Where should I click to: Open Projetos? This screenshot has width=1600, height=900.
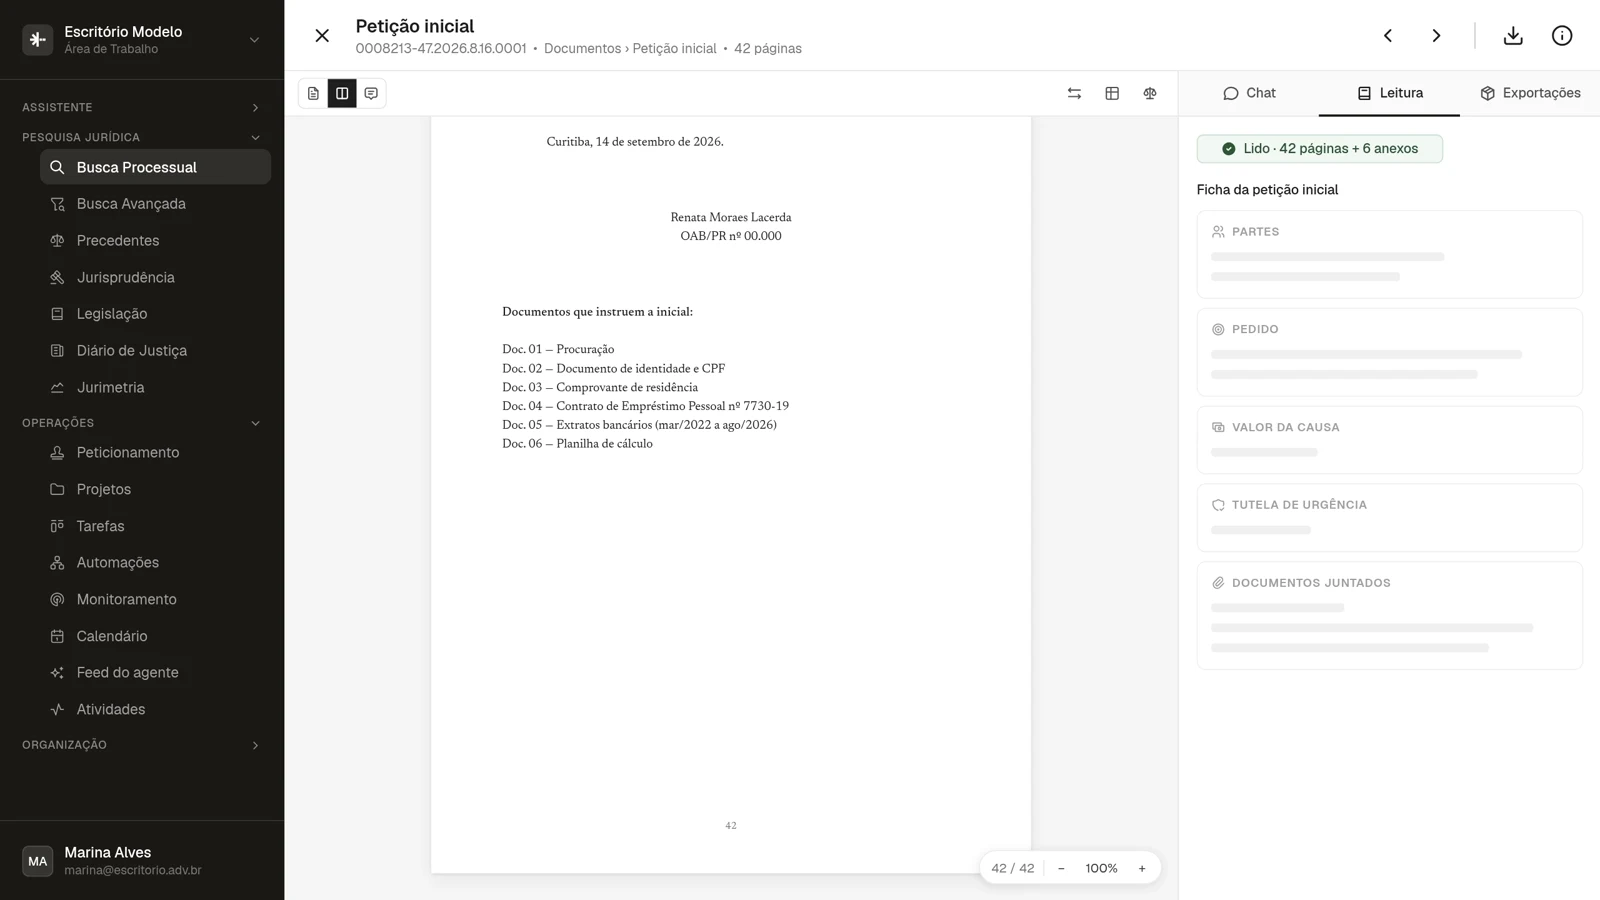click(155, 489)
